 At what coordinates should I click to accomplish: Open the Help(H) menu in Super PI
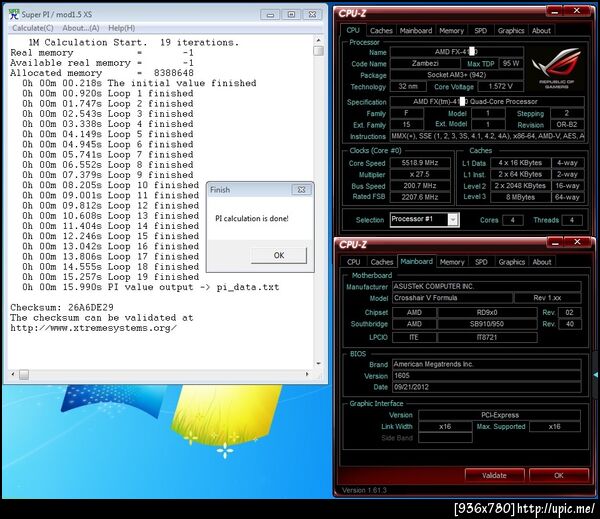(x=122, y=28)
